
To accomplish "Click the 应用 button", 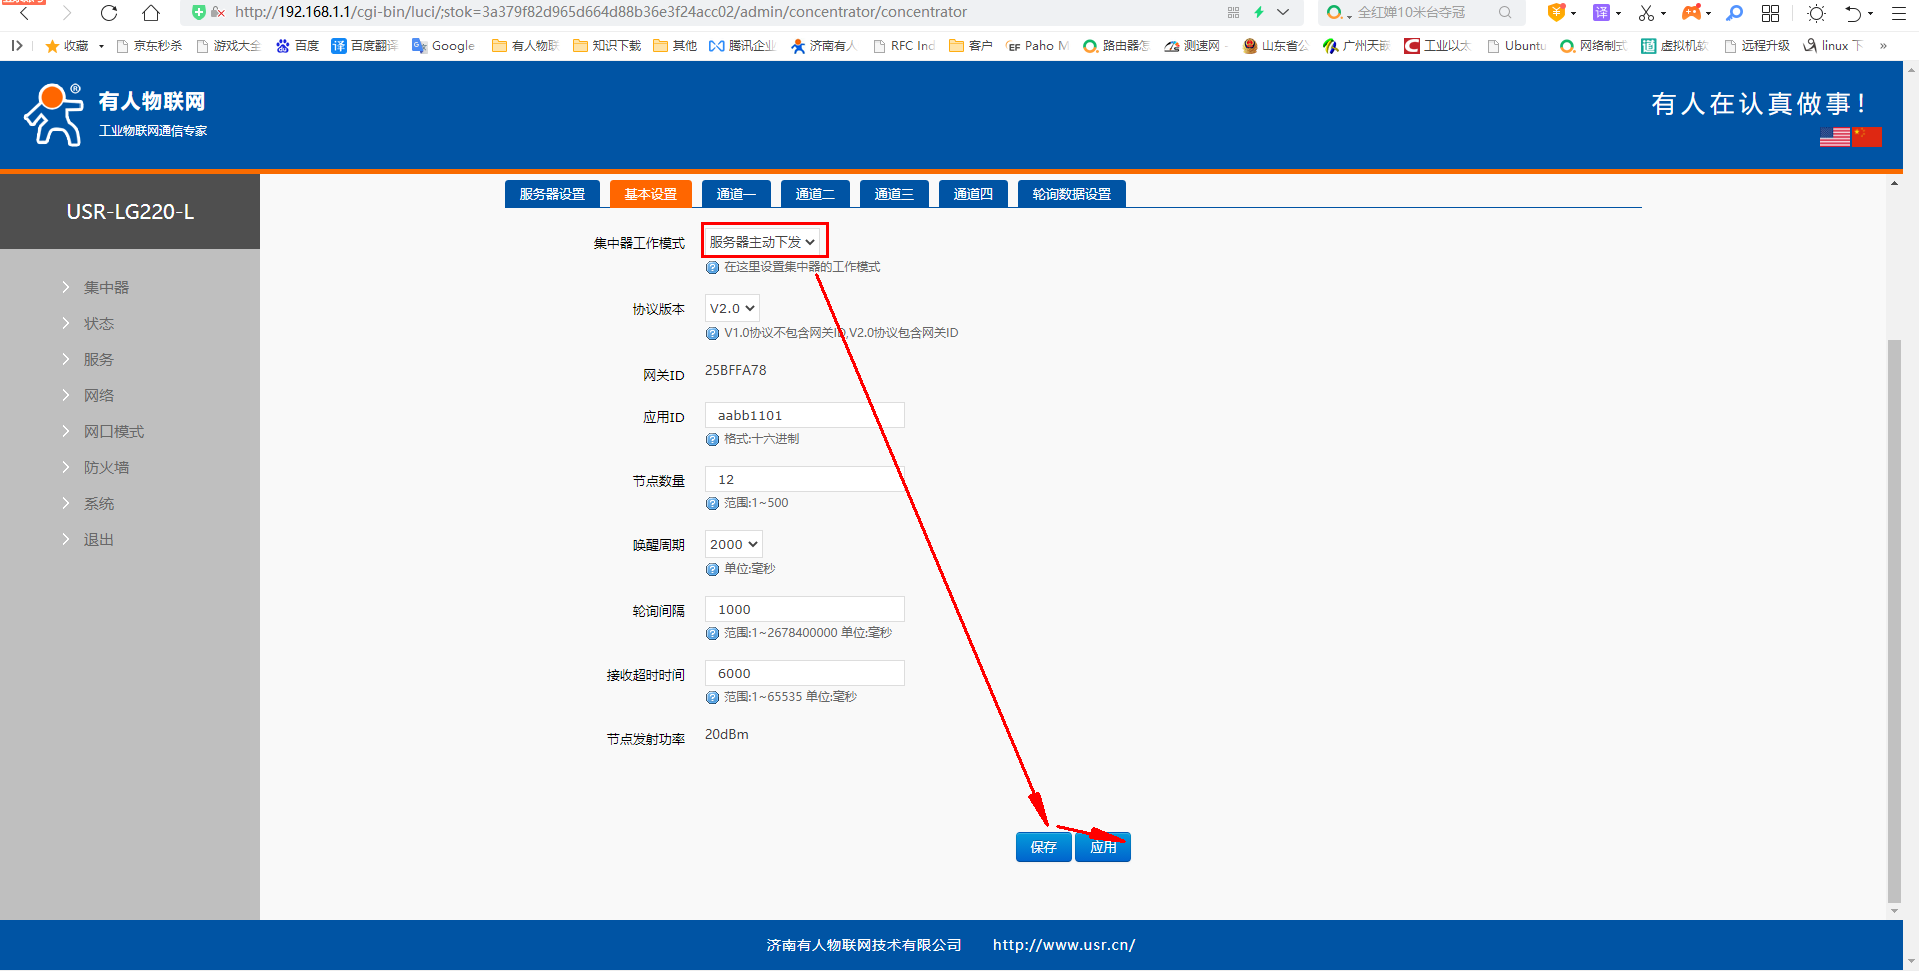I will click(1103, 847).
